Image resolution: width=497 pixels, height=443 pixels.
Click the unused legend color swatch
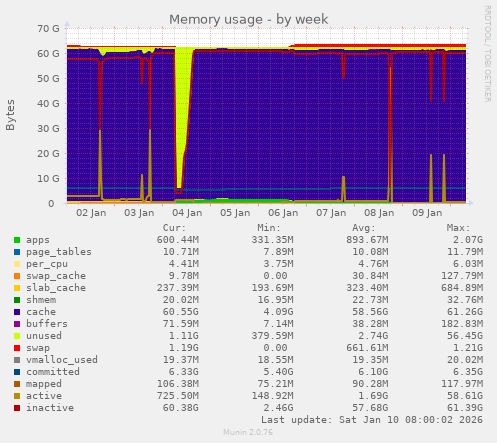click(17, 336)
